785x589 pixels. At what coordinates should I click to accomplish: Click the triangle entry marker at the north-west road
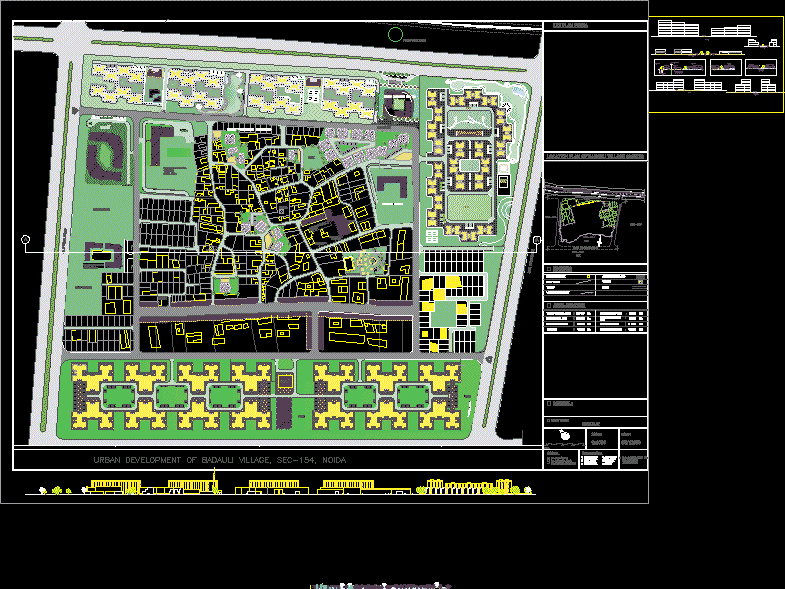tap(75, 110)
